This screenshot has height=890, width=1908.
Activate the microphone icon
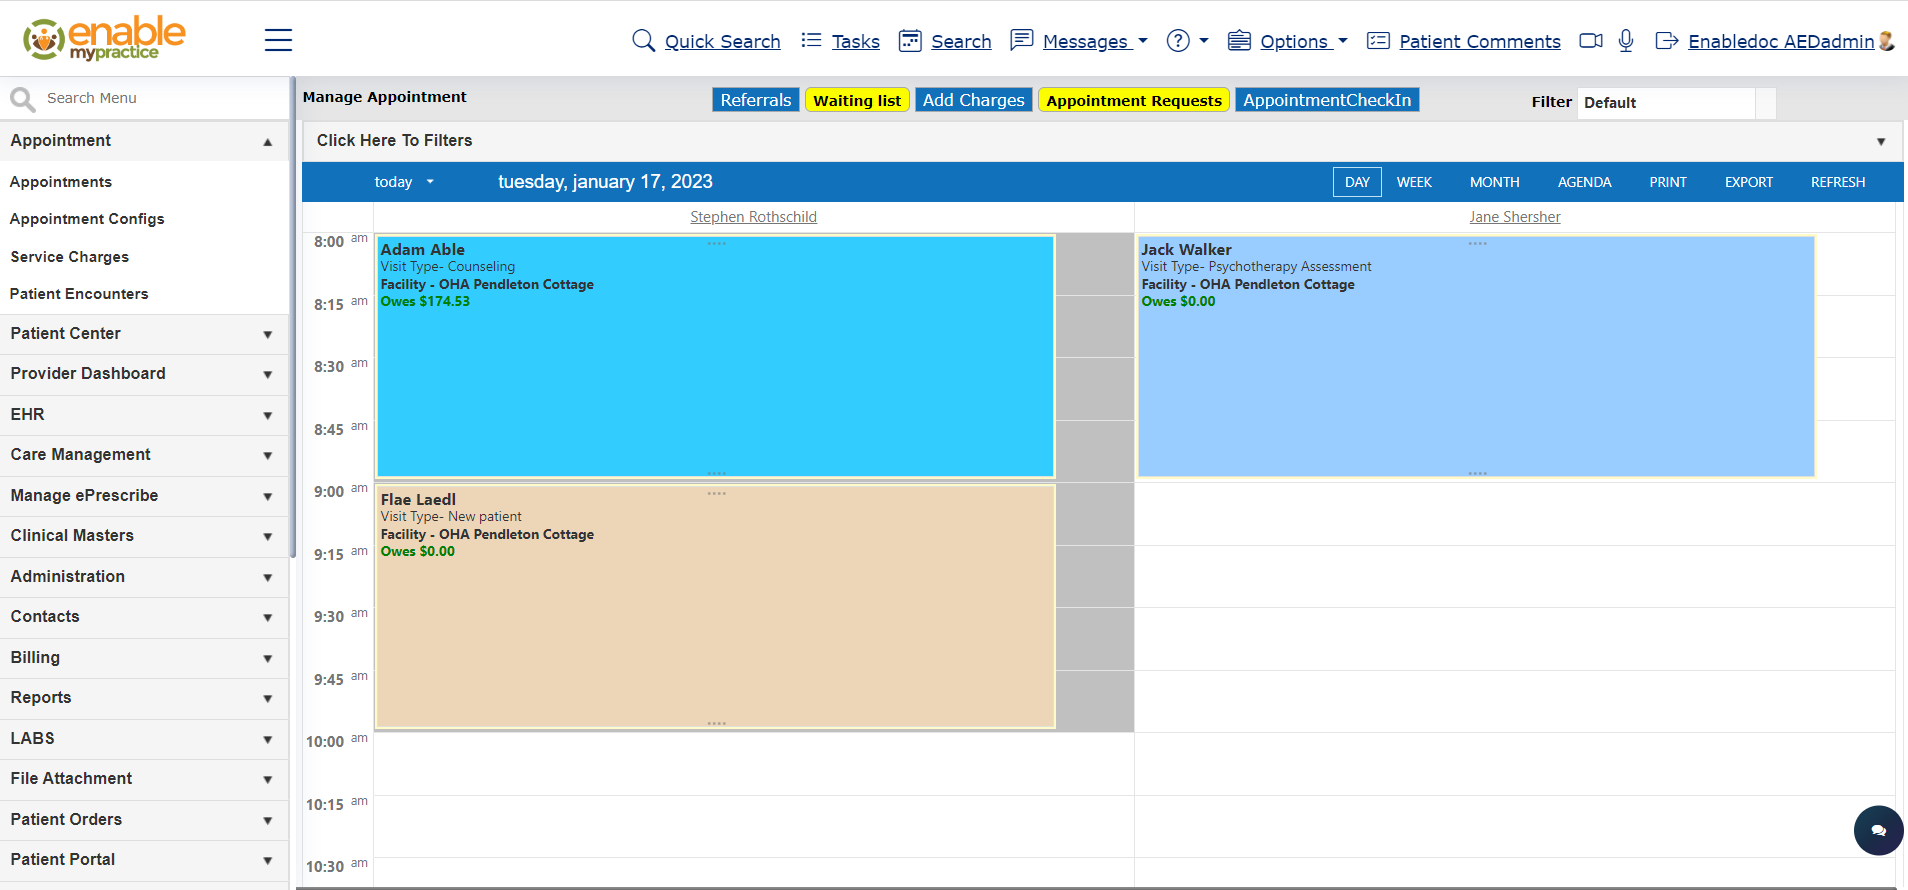1626,41
